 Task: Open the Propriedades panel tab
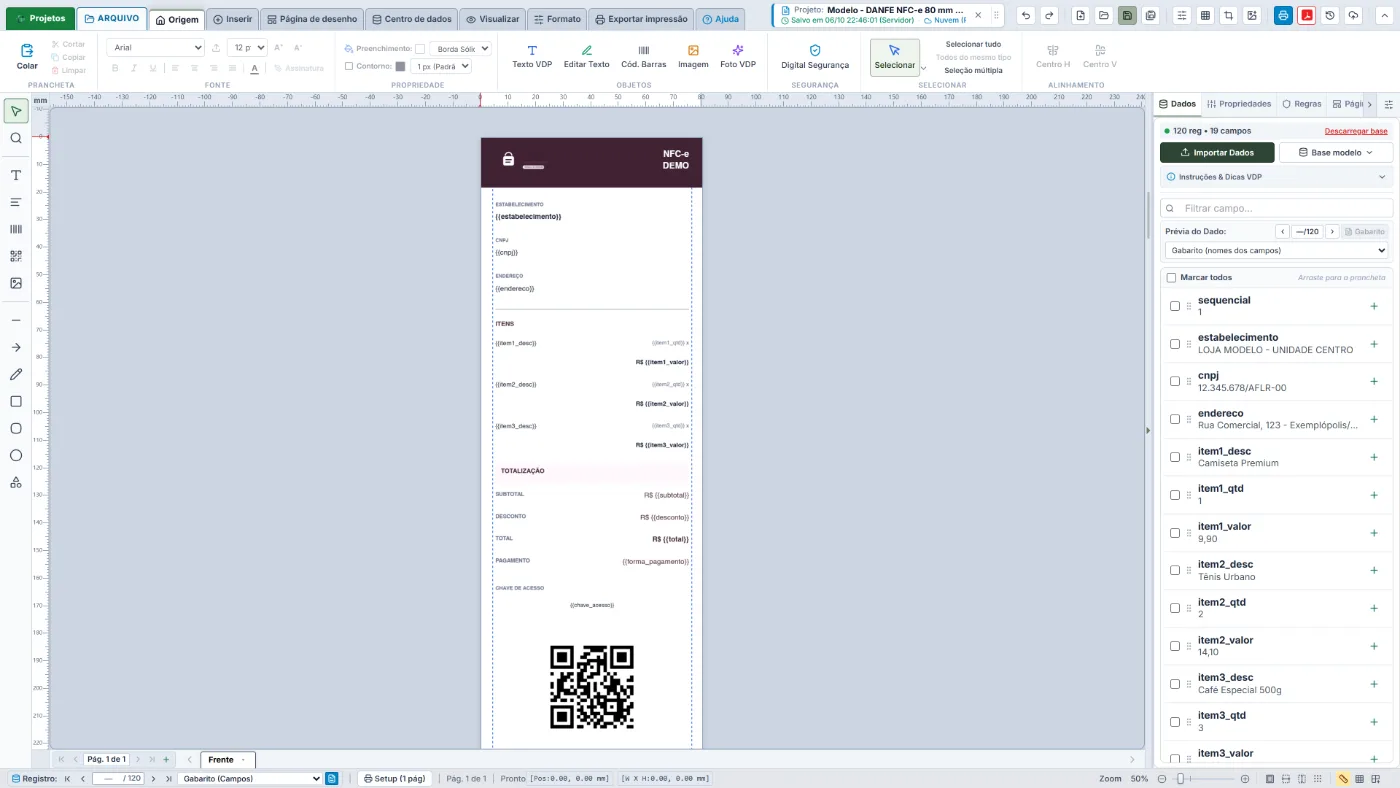(x=1239, y=104)
